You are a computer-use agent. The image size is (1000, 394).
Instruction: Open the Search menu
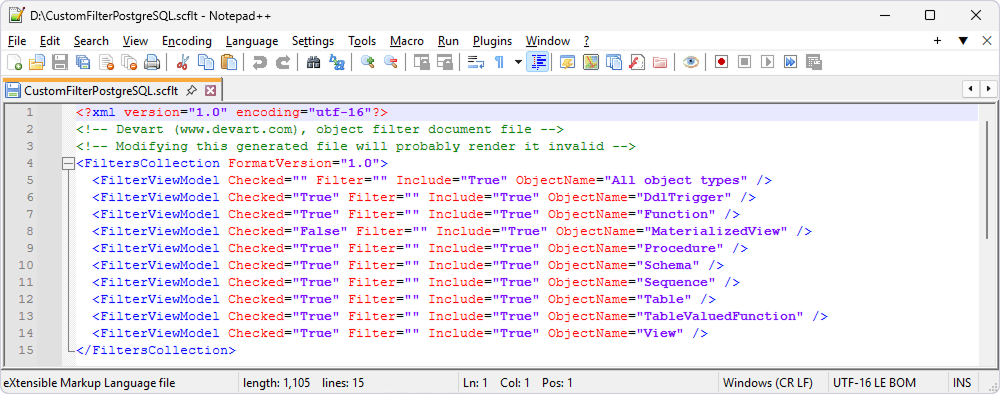91,41
